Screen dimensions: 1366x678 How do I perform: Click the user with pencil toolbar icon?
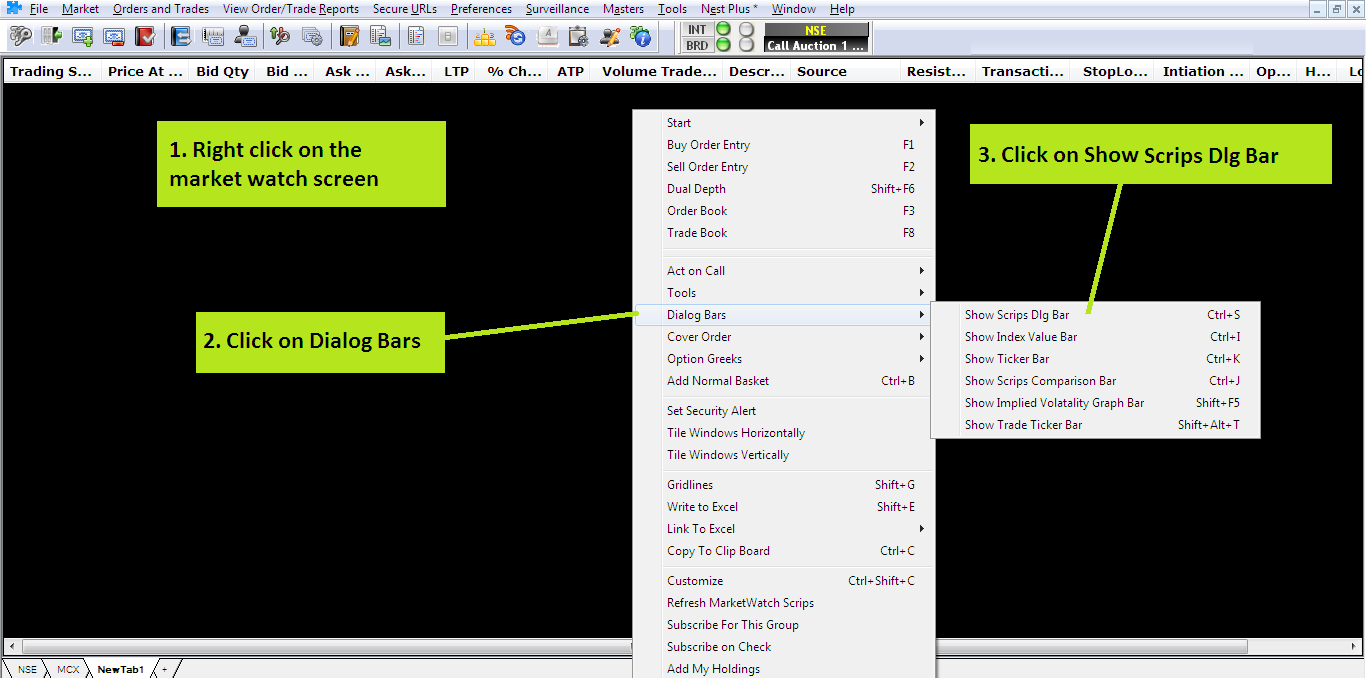609,37
